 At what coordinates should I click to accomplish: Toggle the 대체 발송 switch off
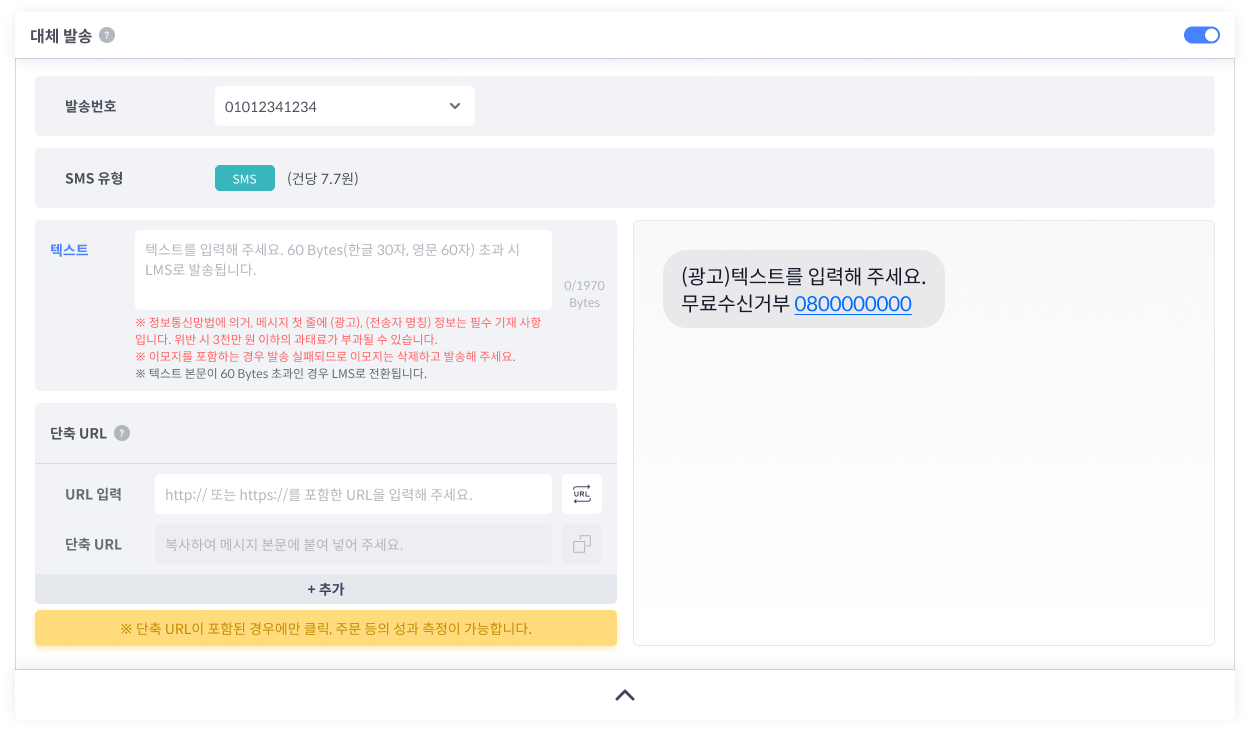[1201, 35]
